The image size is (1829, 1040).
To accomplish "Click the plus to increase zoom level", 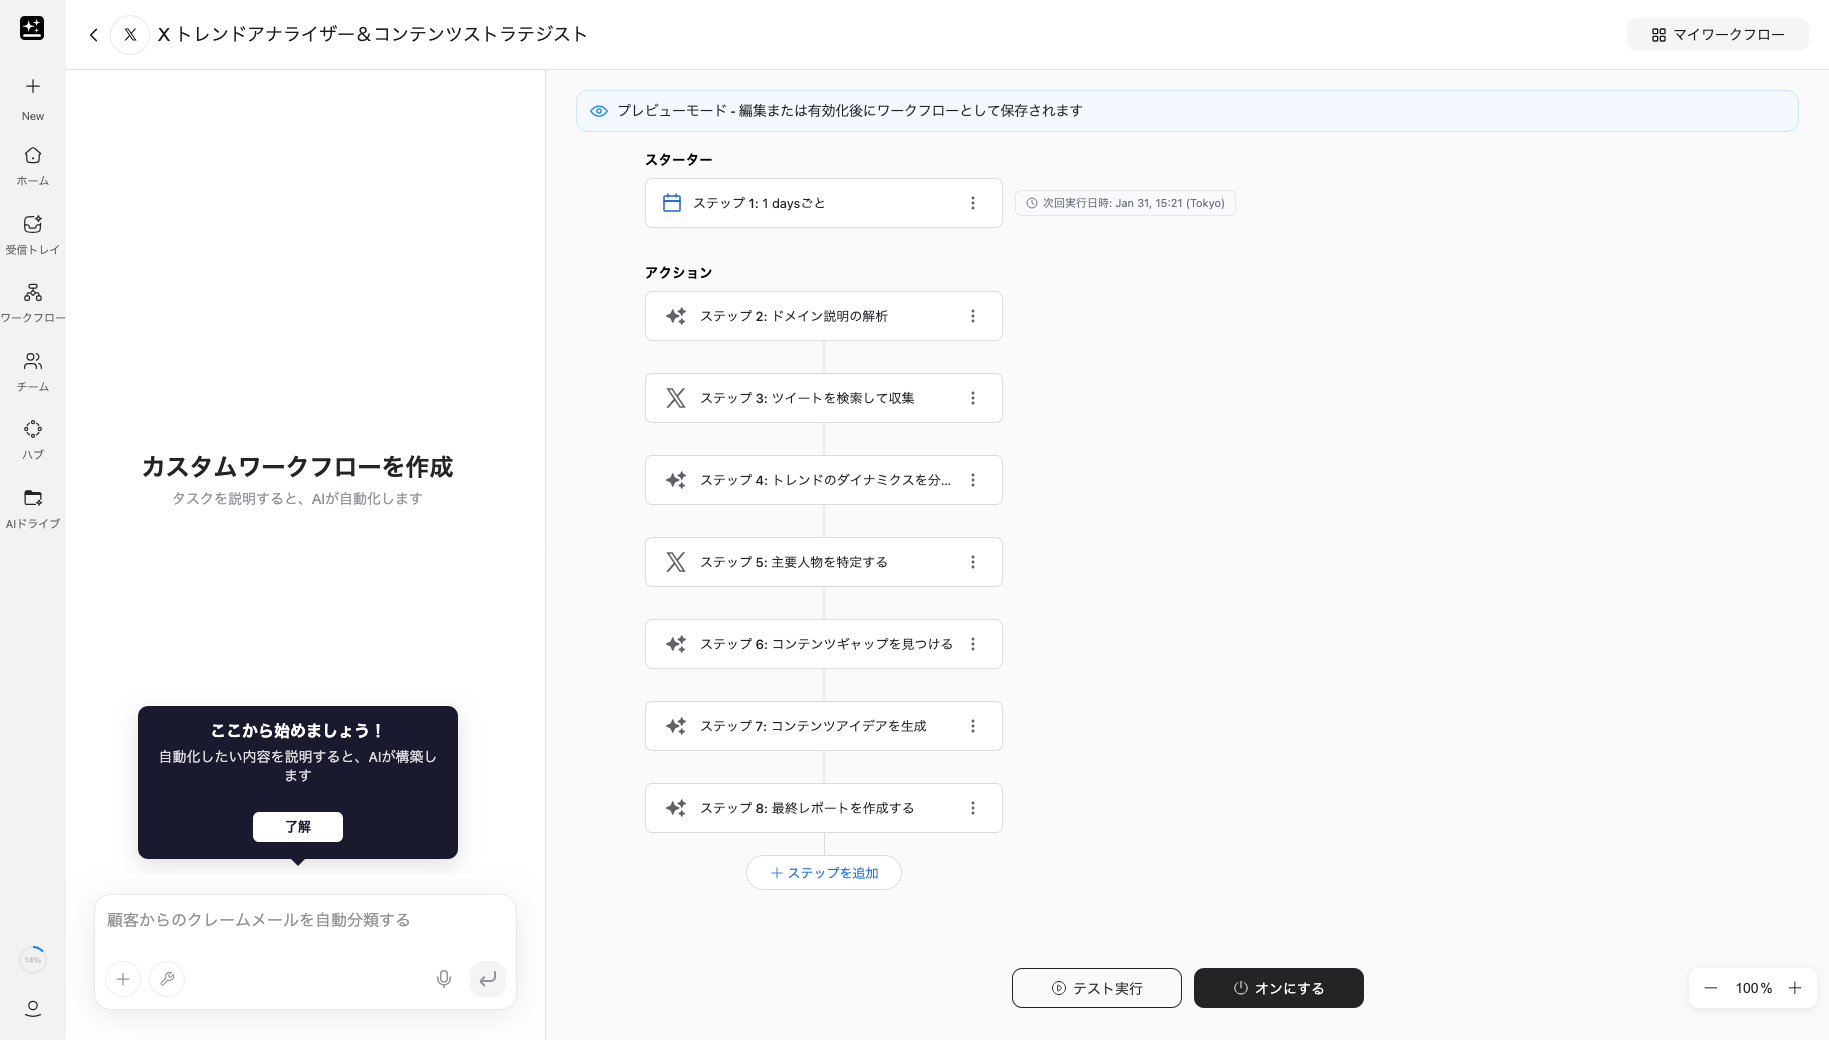I will [1795, 988].
